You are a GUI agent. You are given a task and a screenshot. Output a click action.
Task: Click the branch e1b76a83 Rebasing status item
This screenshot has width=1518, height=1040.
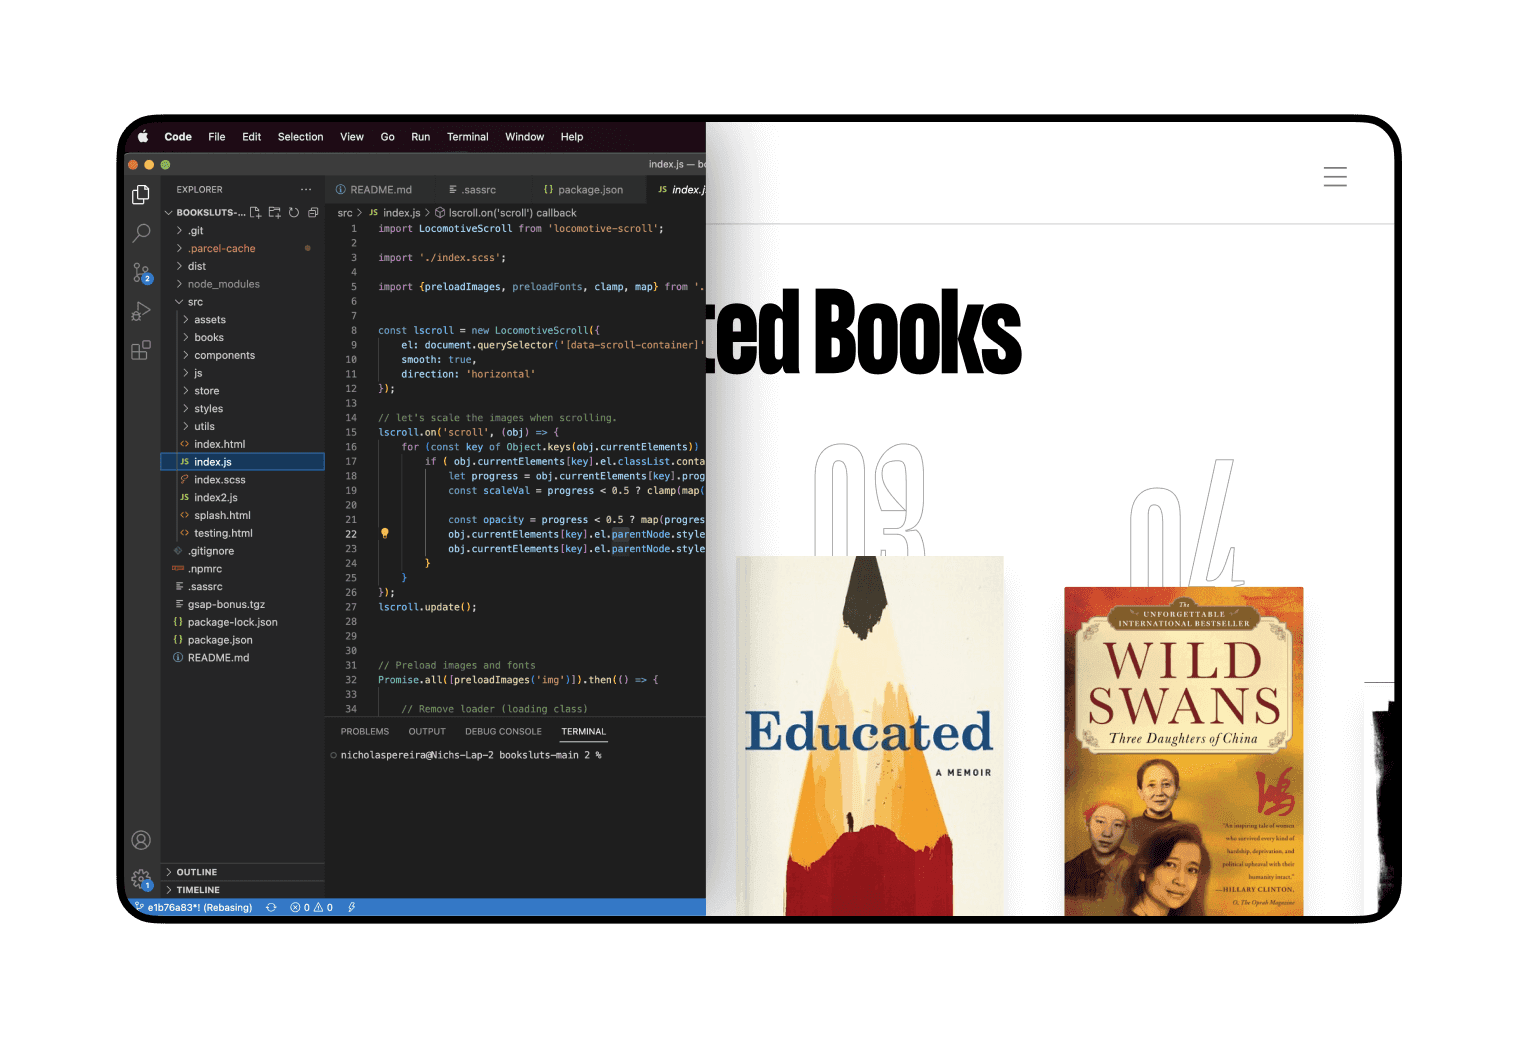pos(194,907)
